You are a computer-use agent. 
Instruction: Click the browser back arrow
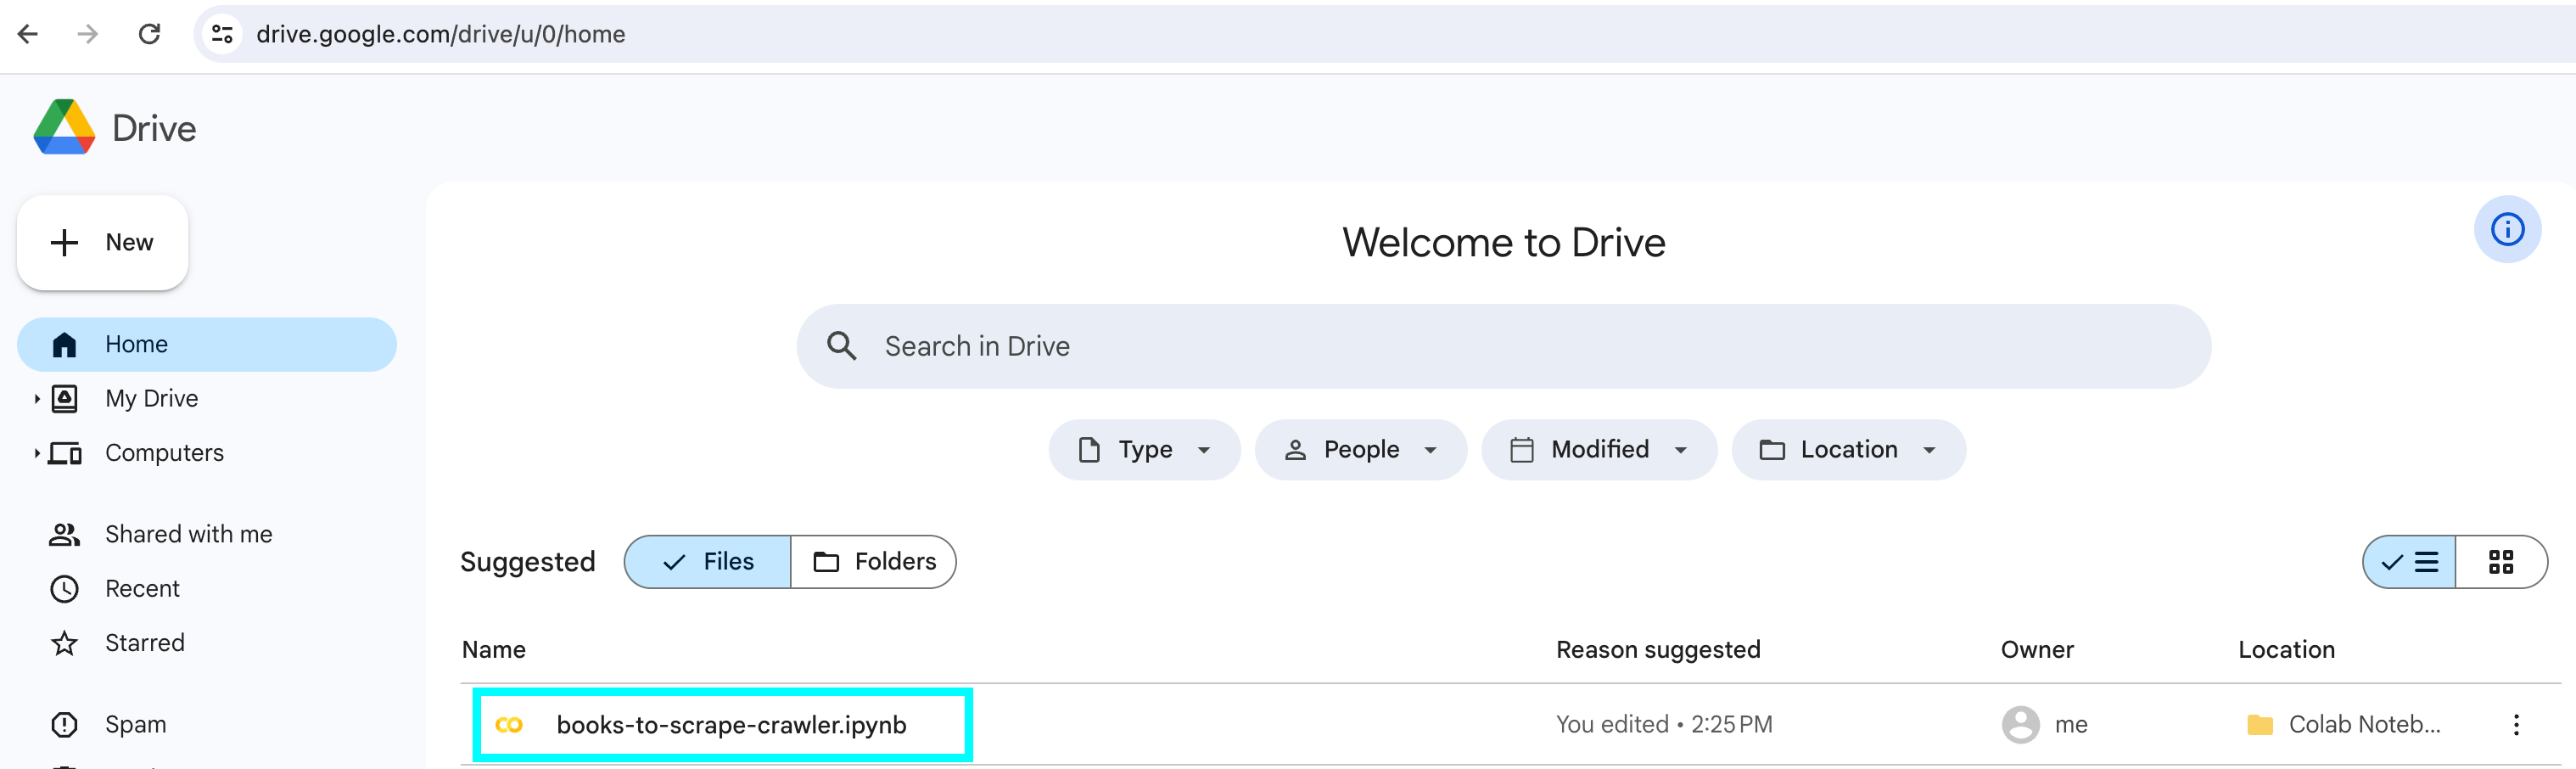pyautogui.click(x=28, y=34)
